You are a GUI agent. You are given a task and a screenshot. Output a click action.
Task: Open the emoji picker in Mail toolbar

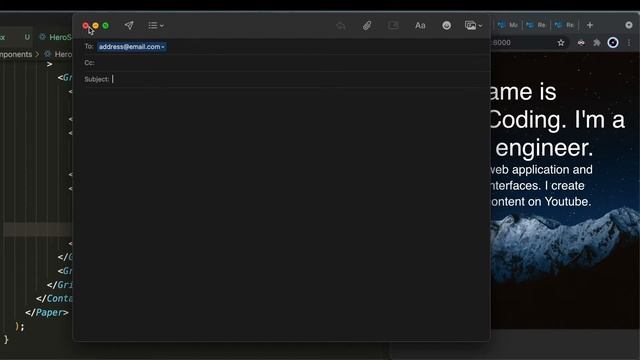(x=447, y=26)
